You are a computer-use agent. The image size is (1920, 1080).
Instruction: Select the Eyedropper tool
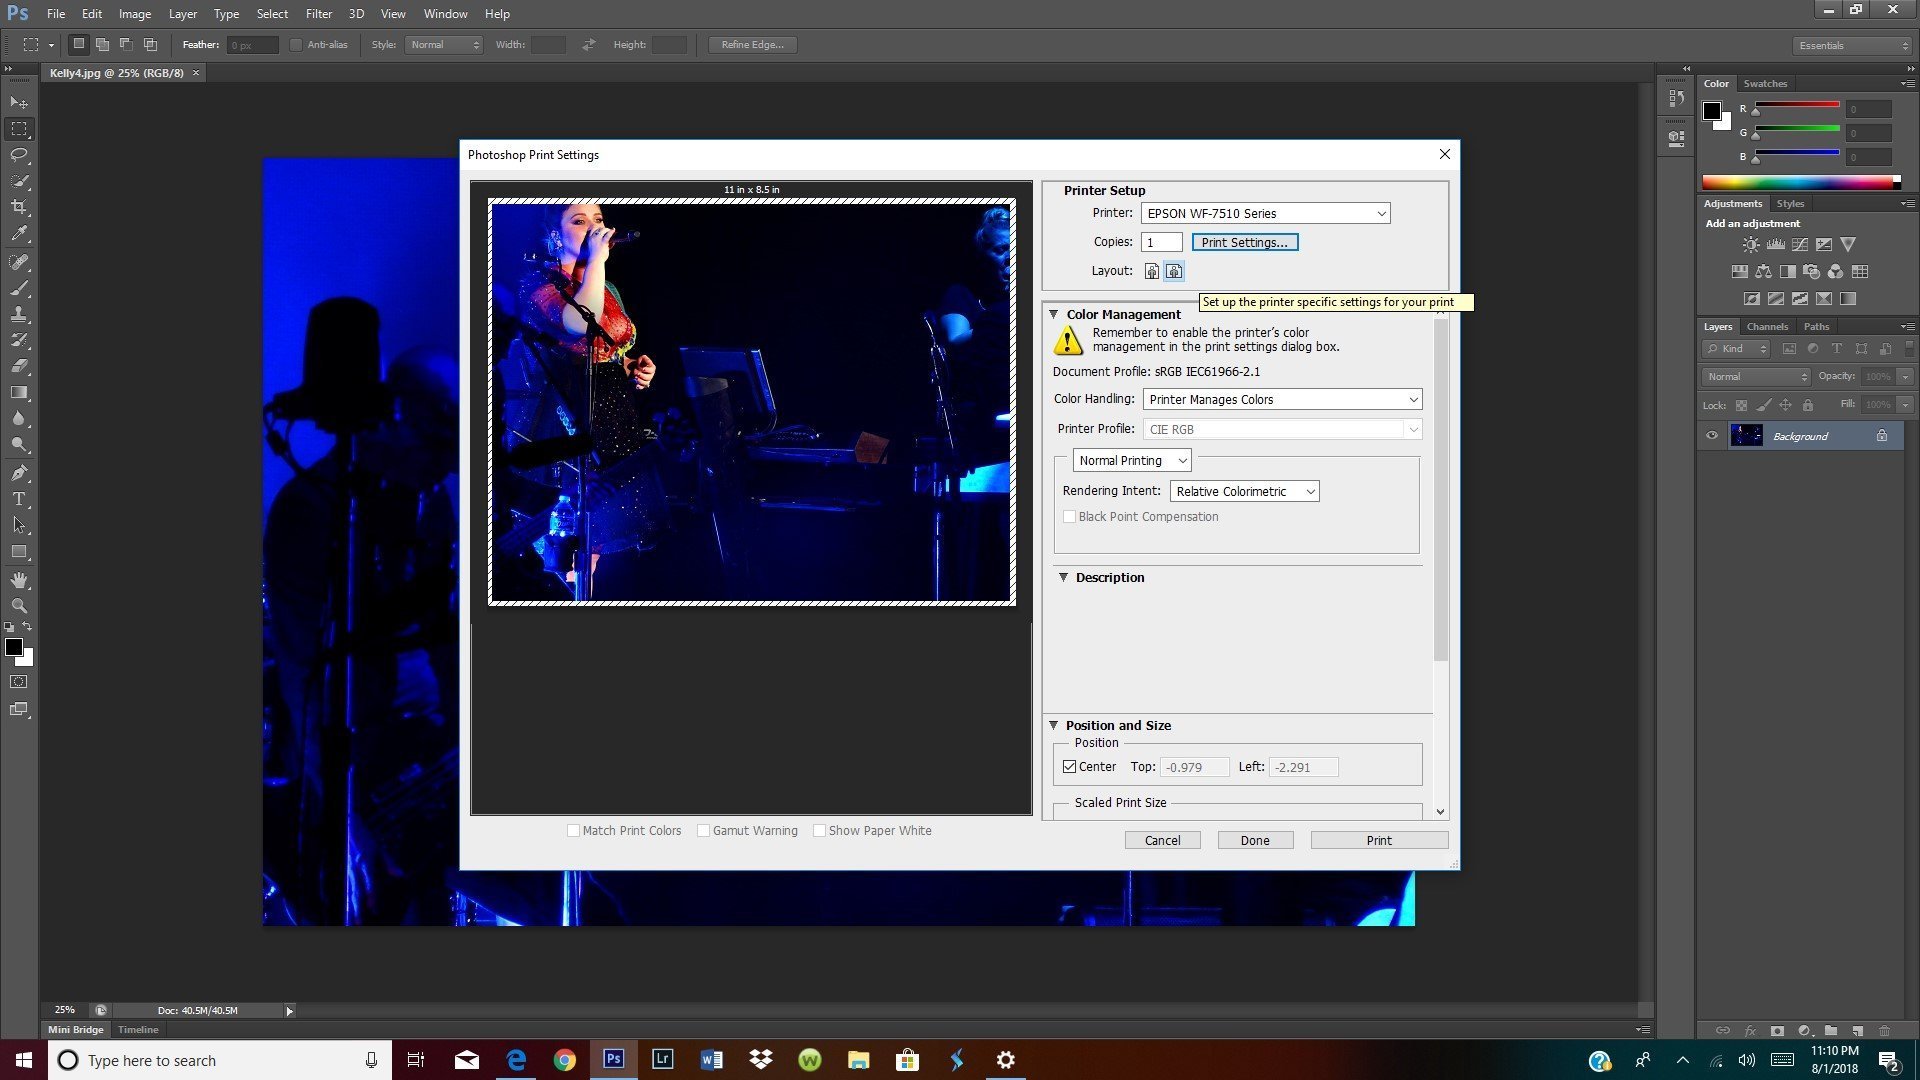click(x=19, y=233)
